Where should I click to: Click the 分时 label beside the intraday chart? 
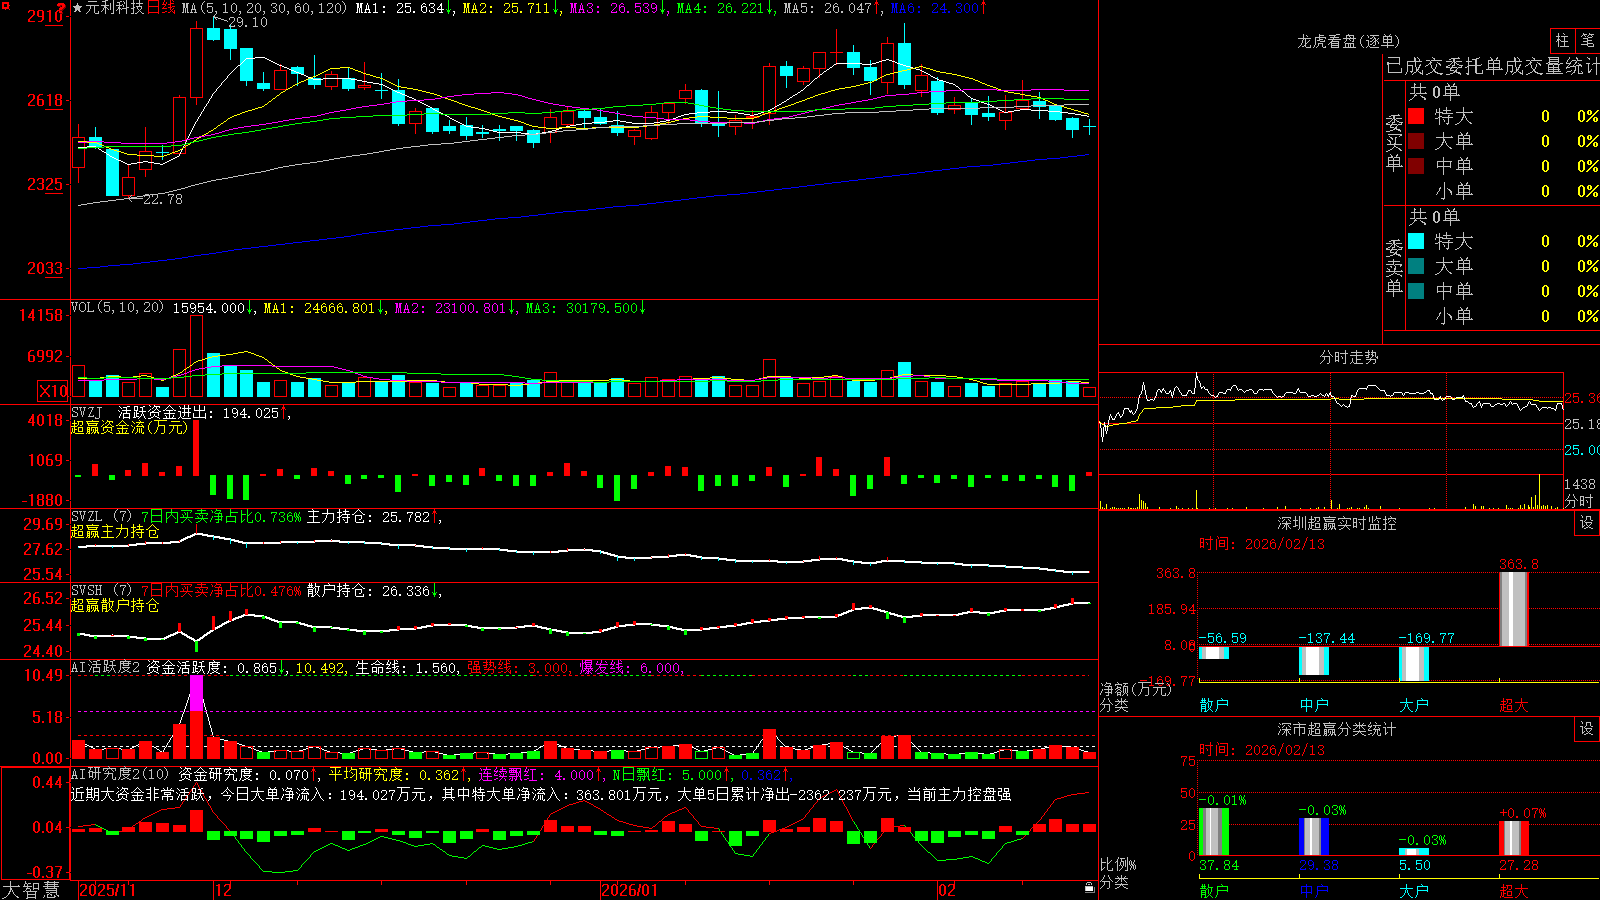coord(1579,500)
